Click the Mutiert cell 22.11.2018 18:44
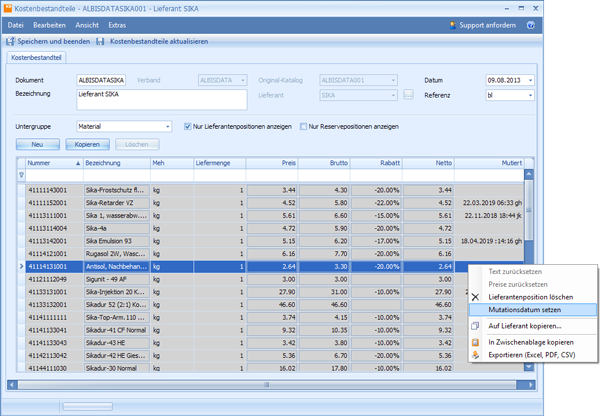The height and width of the screenshot is (416, 600). (x=489, y=216)
